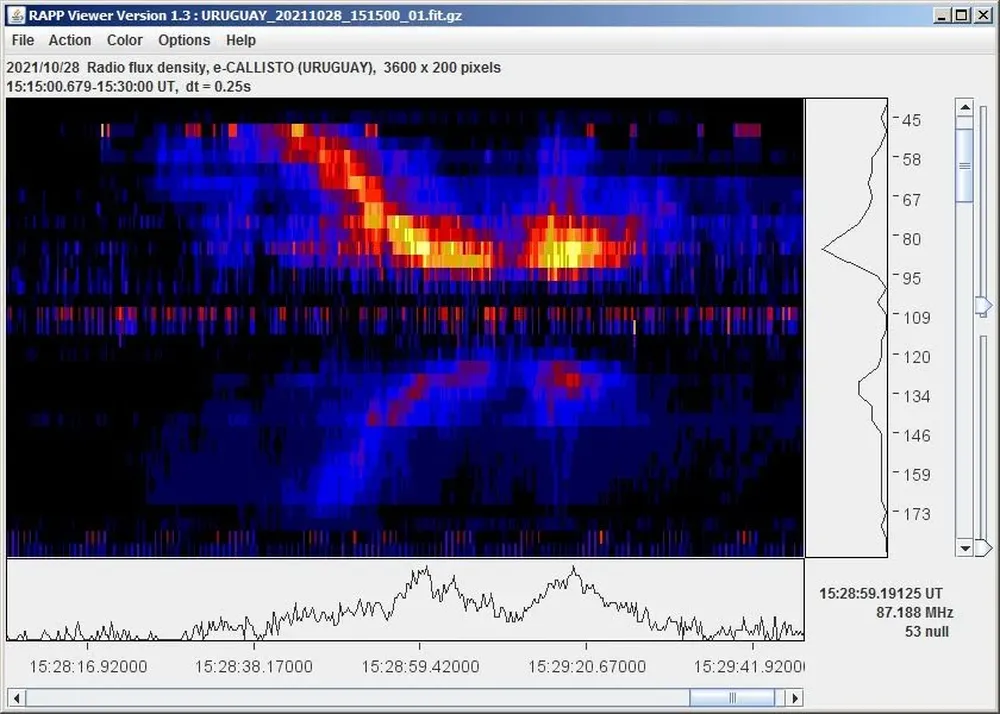Viewport: 1000px width, 714px height.
Task: Click the 159 MHz frequency label
Action: pyautogui.click(x=916, y=475)
